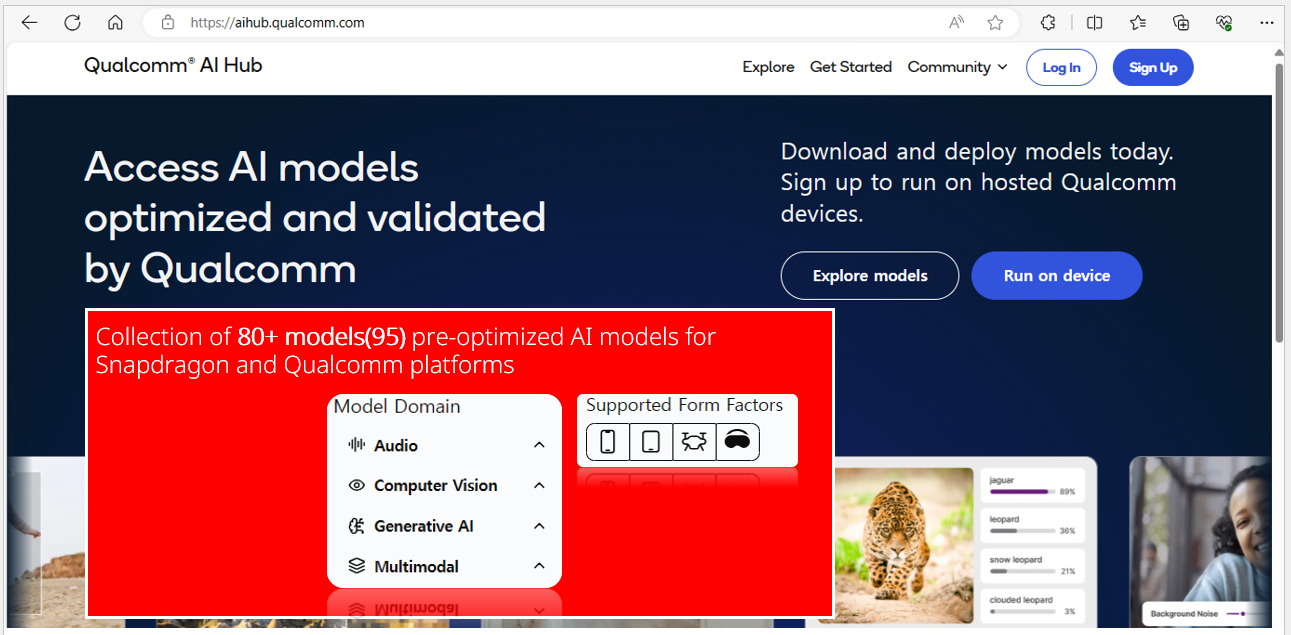Click the Run on device button
This screenshot has height=635, width=1291.
[x=1057, y=276]
